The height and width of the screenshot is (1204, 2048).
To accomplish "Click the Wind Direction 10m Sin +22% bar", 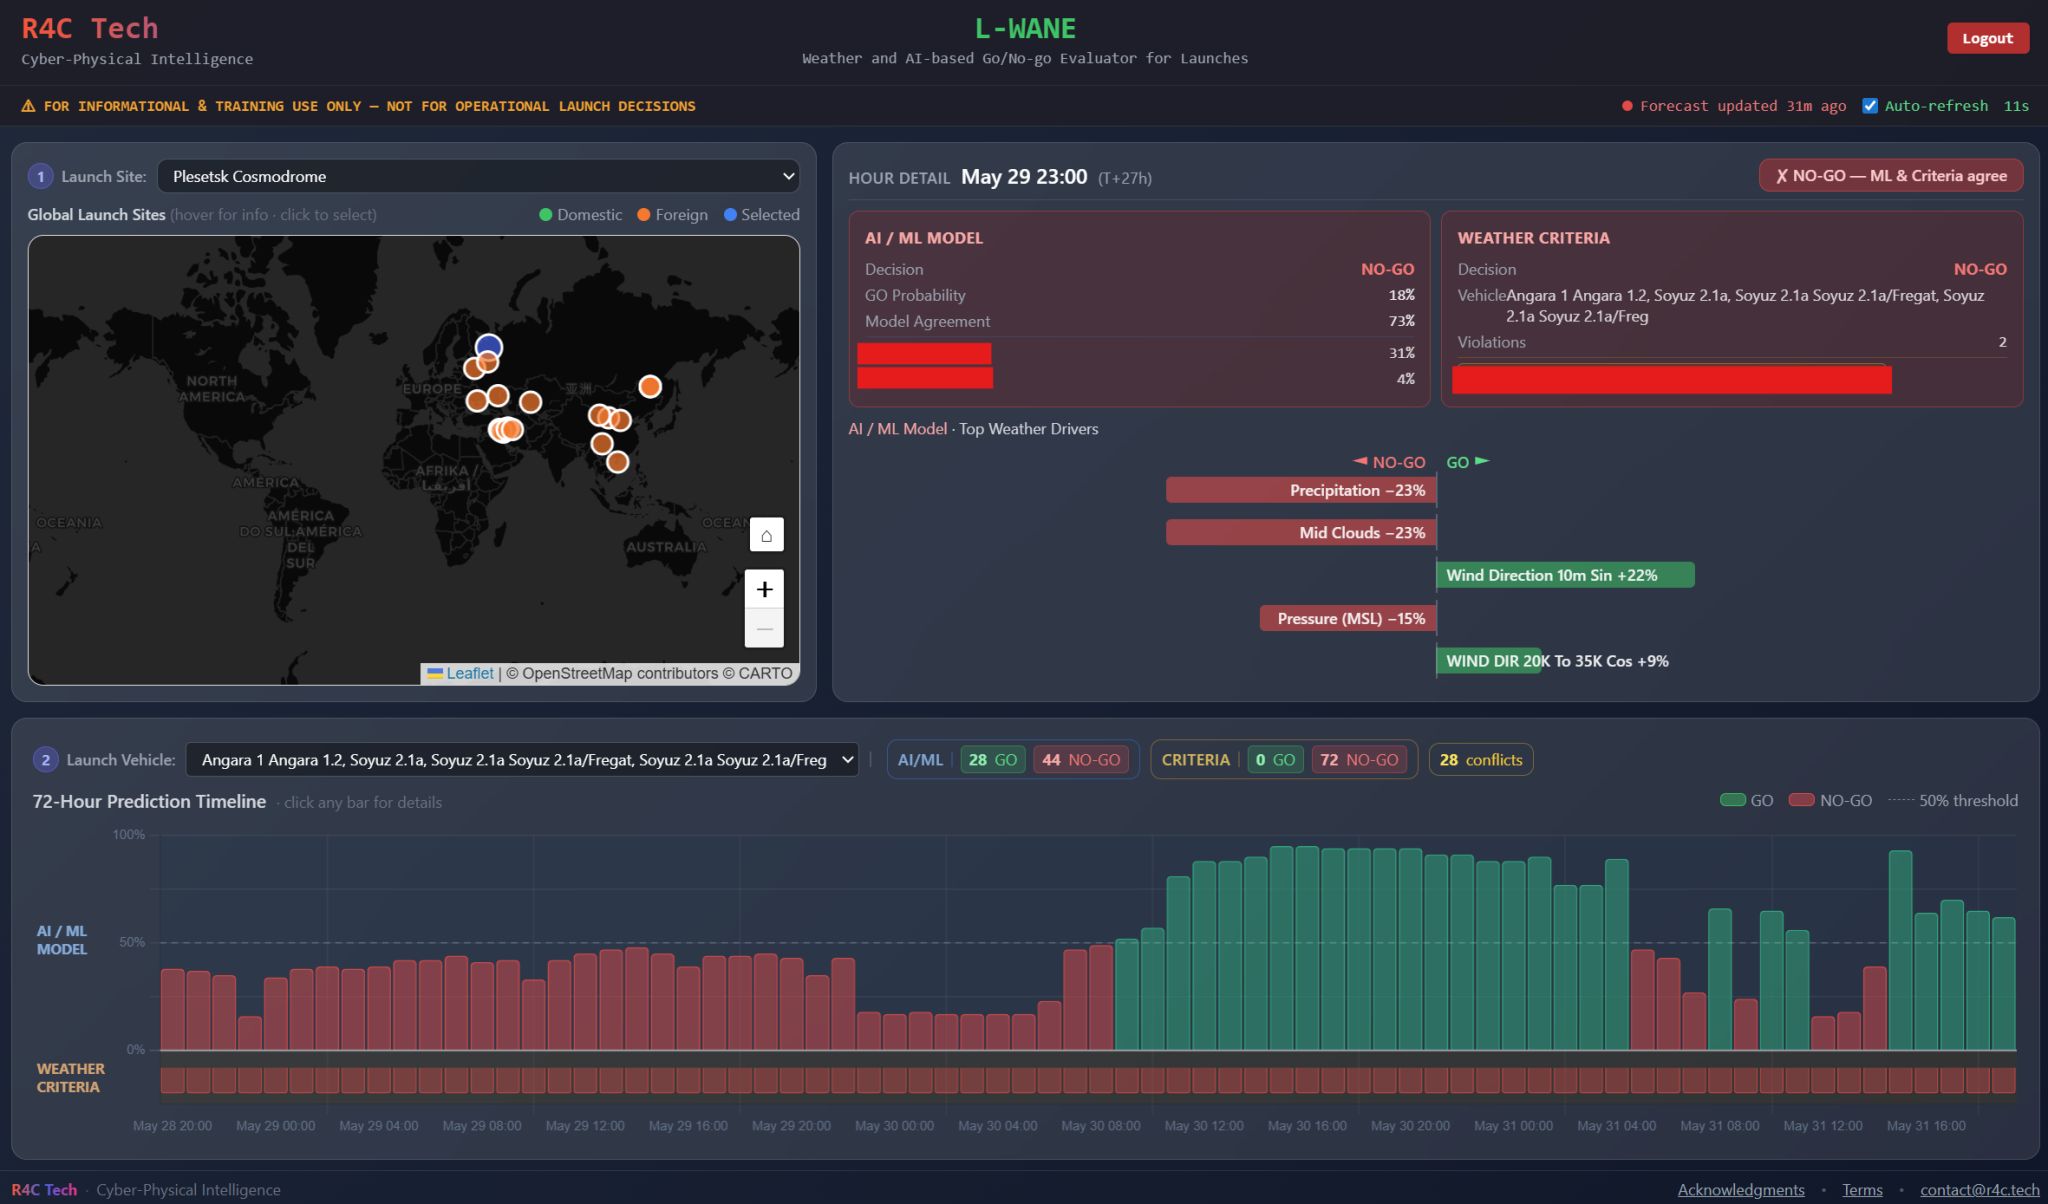I will click(1565, 575).
